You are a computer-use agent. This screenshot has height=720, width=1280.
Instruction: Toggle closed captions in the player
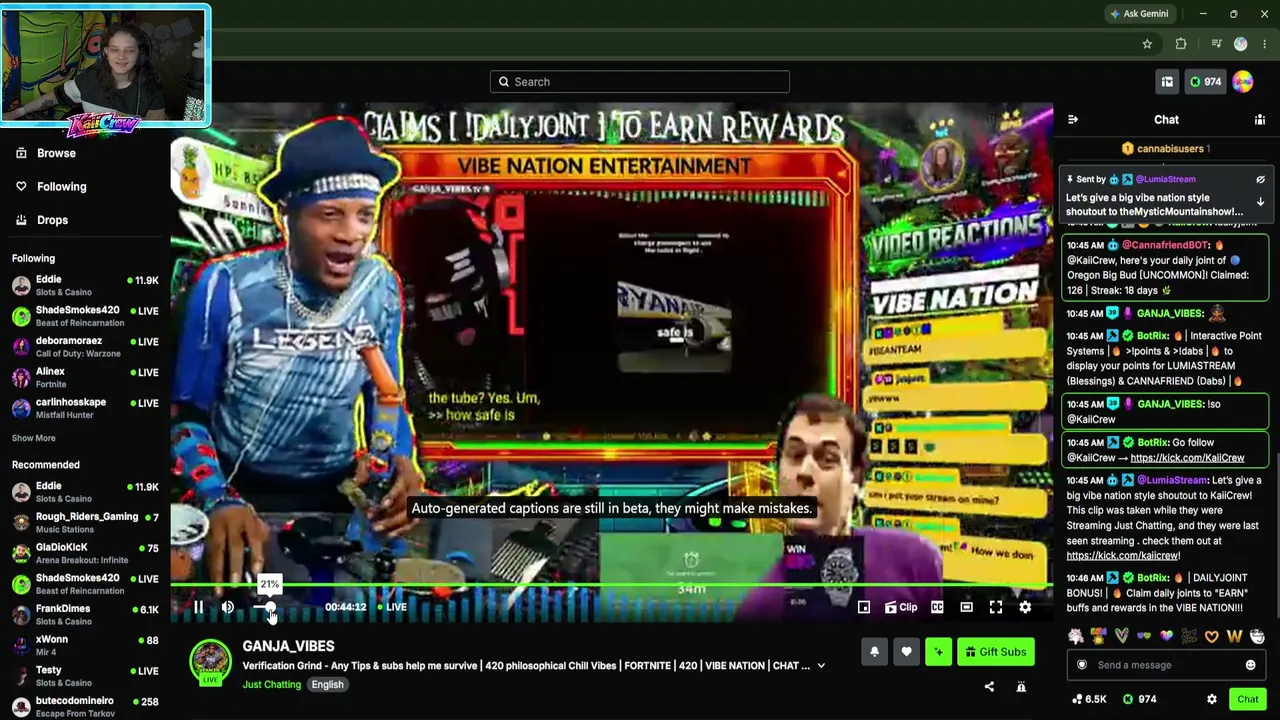pos(937,607)
